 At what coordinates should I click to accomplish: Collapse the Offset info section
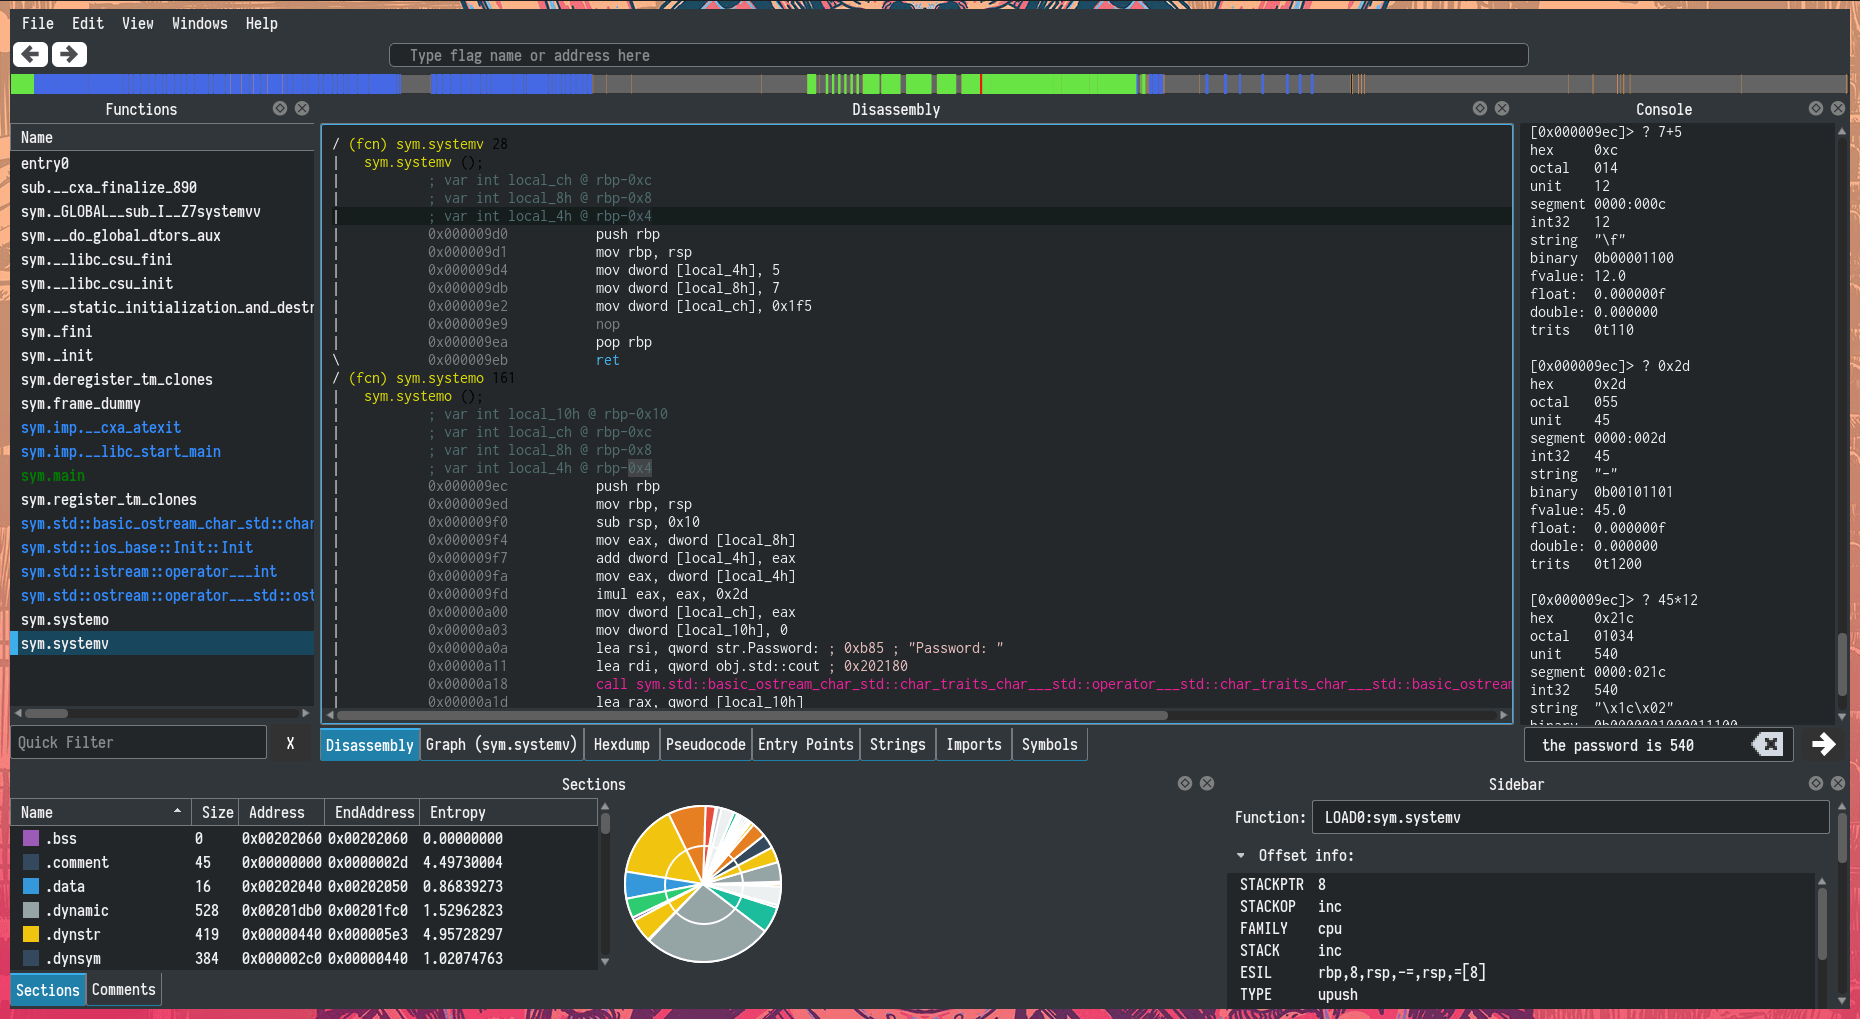click(x=1241, y=855)
